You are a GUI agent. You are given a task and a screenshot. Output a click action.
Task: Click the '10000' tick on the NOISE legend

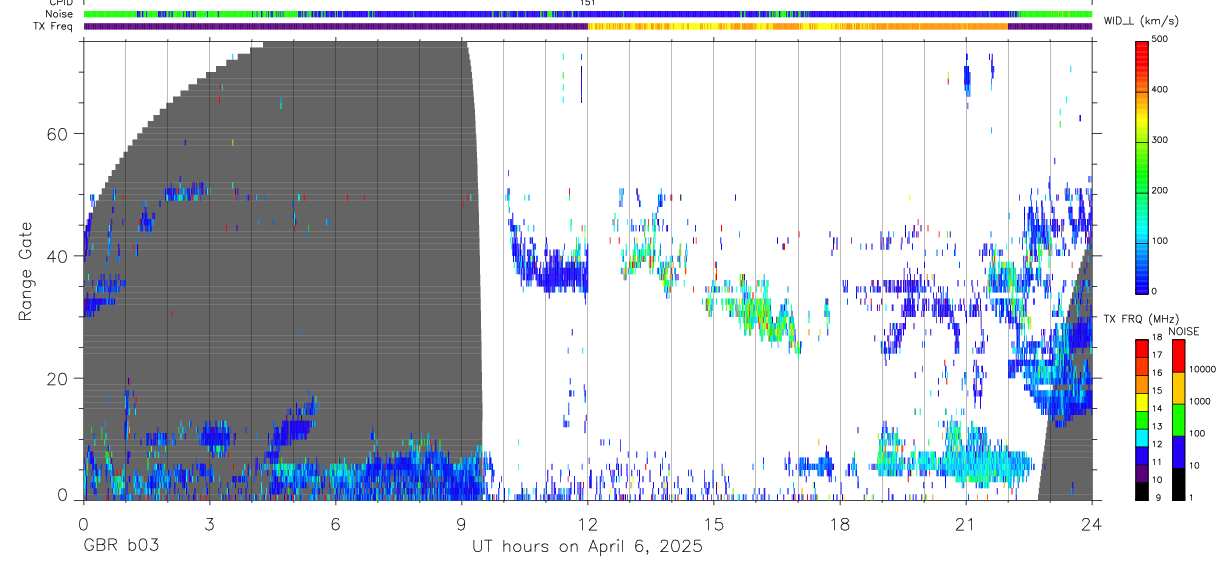click(1203, 368)
